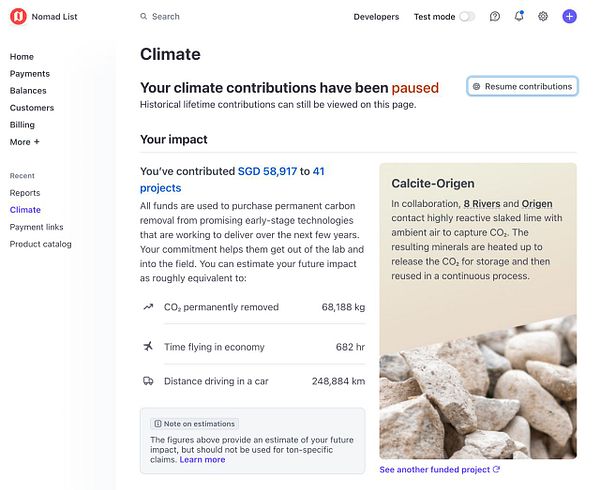Open the settings gear icon

(543, 17)
